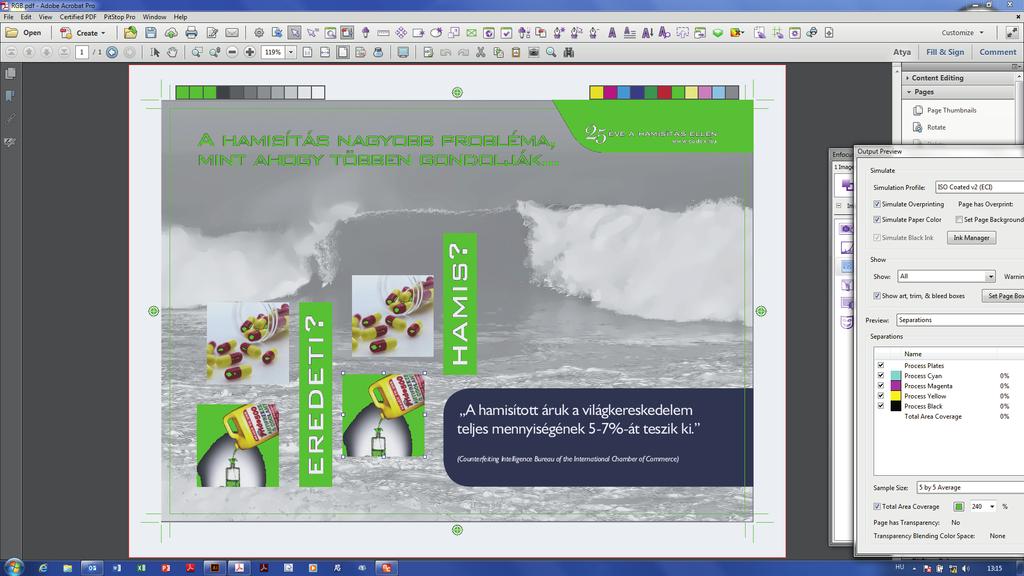Uncheck the Process Black separation checkbox
Image resolution: width=1024 pixels, height=576 pixels.
pos(881,406)
